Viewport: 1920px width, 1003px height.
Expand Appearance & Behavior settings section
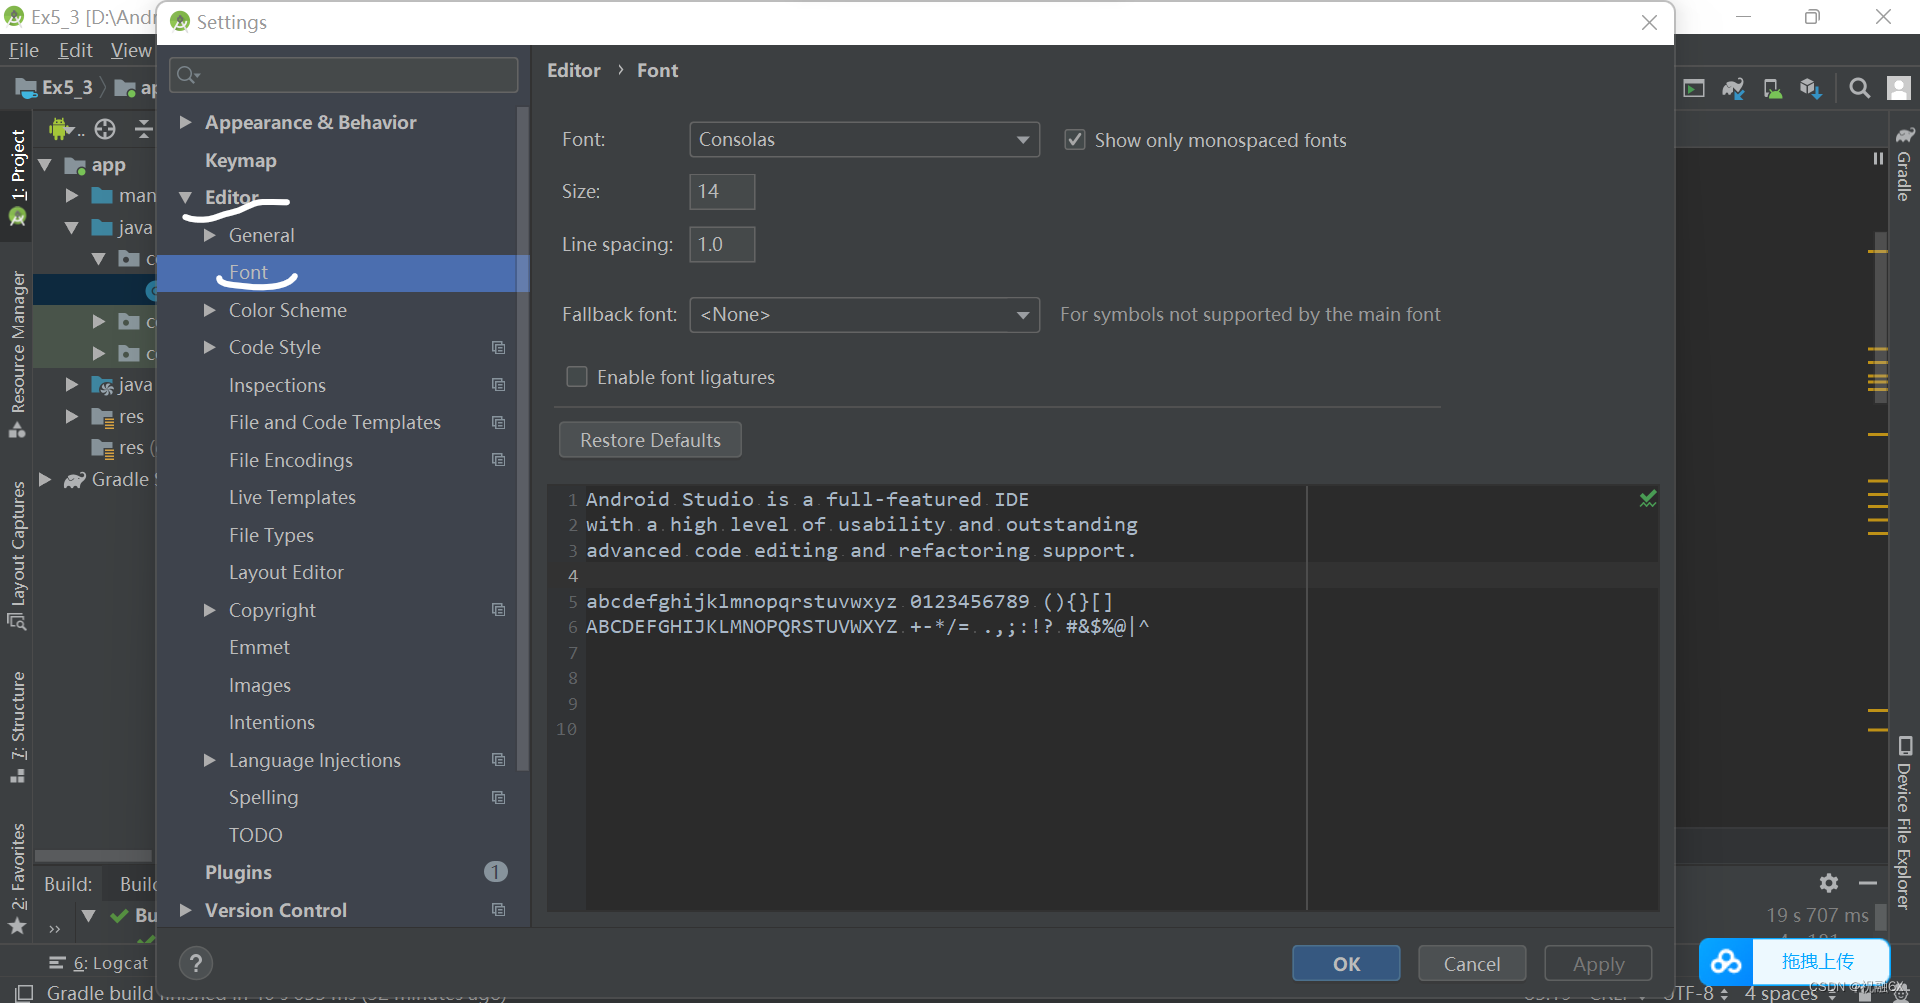(x=185, y=122)
